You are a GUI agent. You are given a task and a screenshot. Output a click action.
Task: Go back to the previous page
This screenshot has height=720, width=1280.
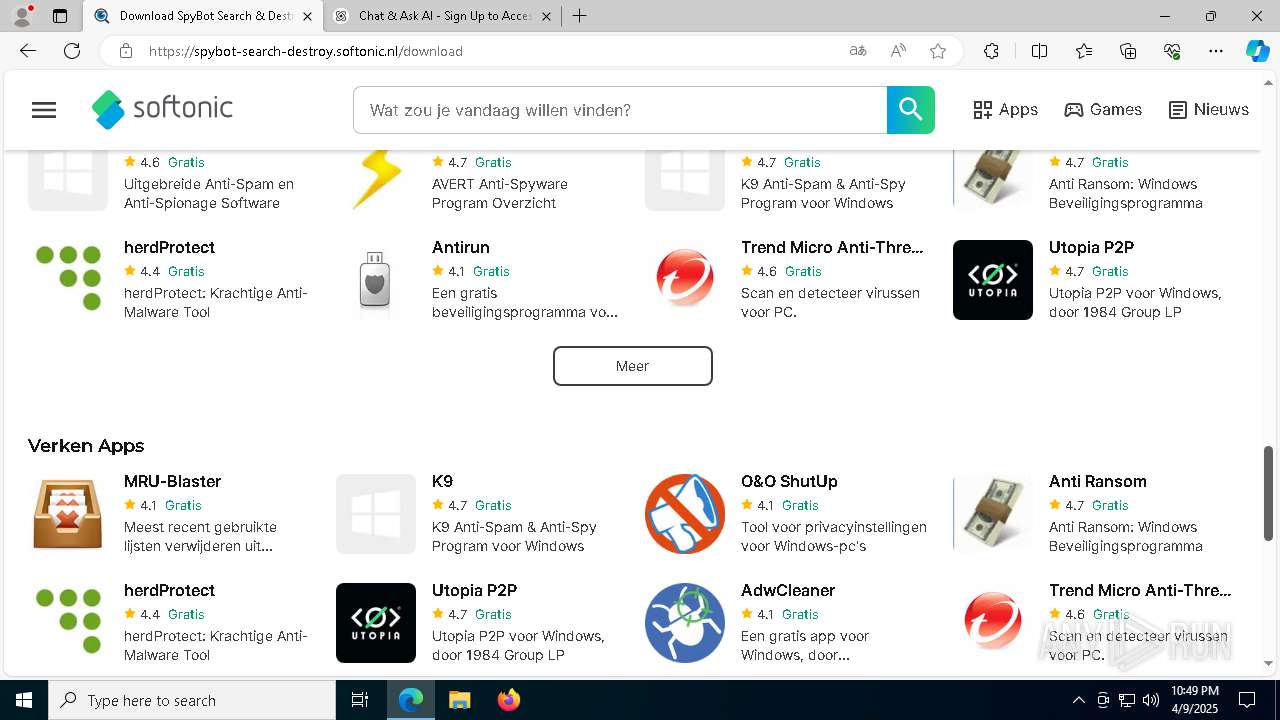pos(28,51)
